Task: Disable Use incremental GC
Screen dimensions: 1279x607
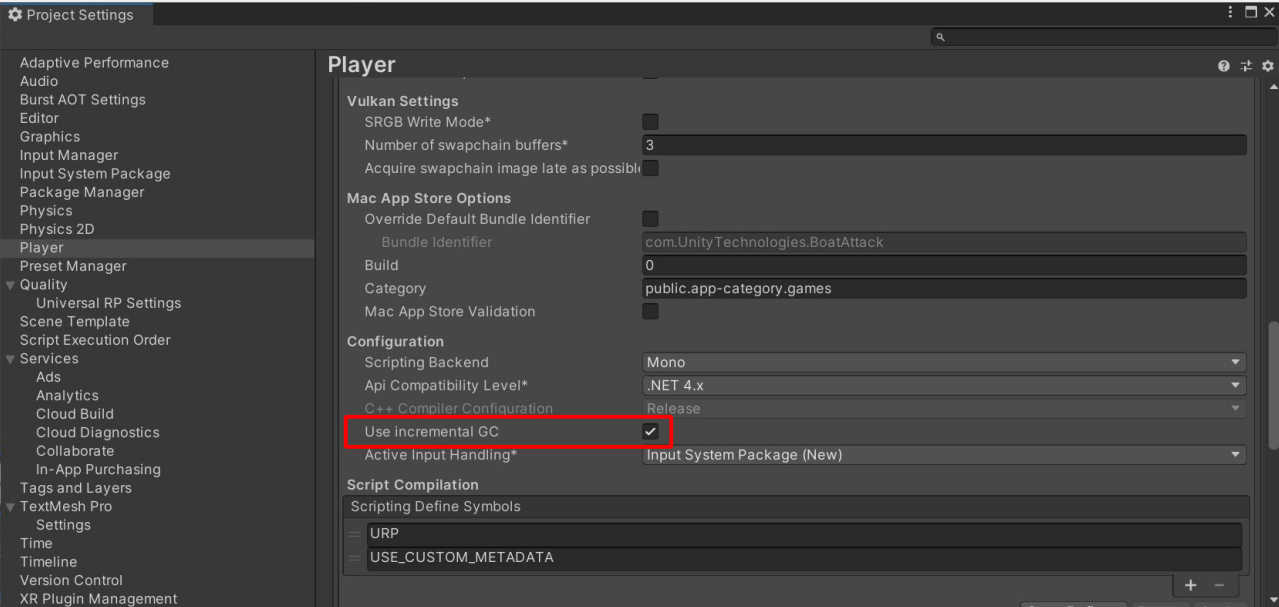Action: 650,432
